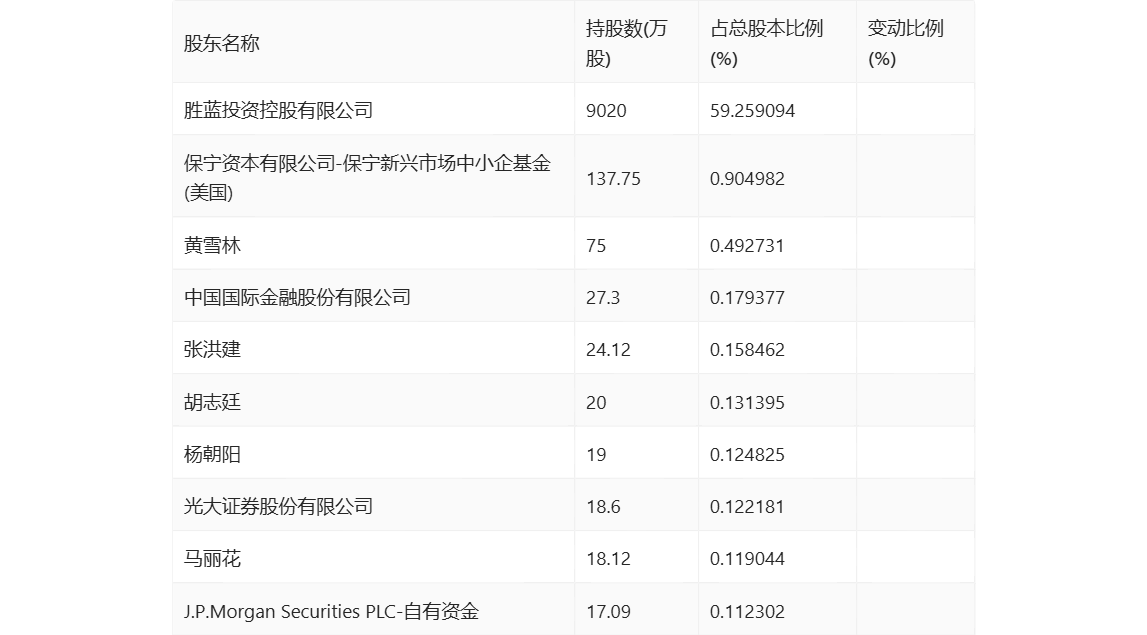The height and width of the screenshot is (635, 1147).
Task: Click on shareholder 胡志廷
Action: pos(213,402)
